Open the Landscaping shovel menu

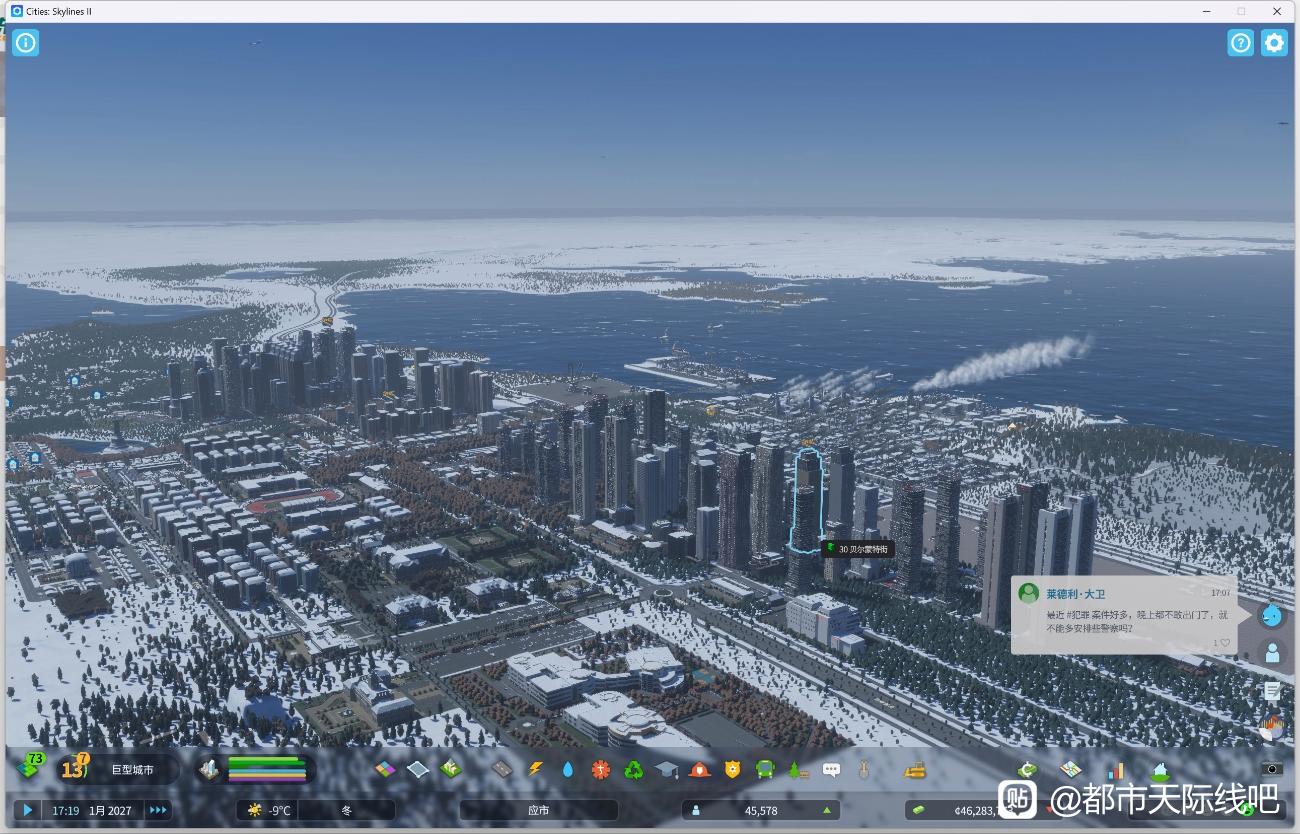[x=863, y=769]
